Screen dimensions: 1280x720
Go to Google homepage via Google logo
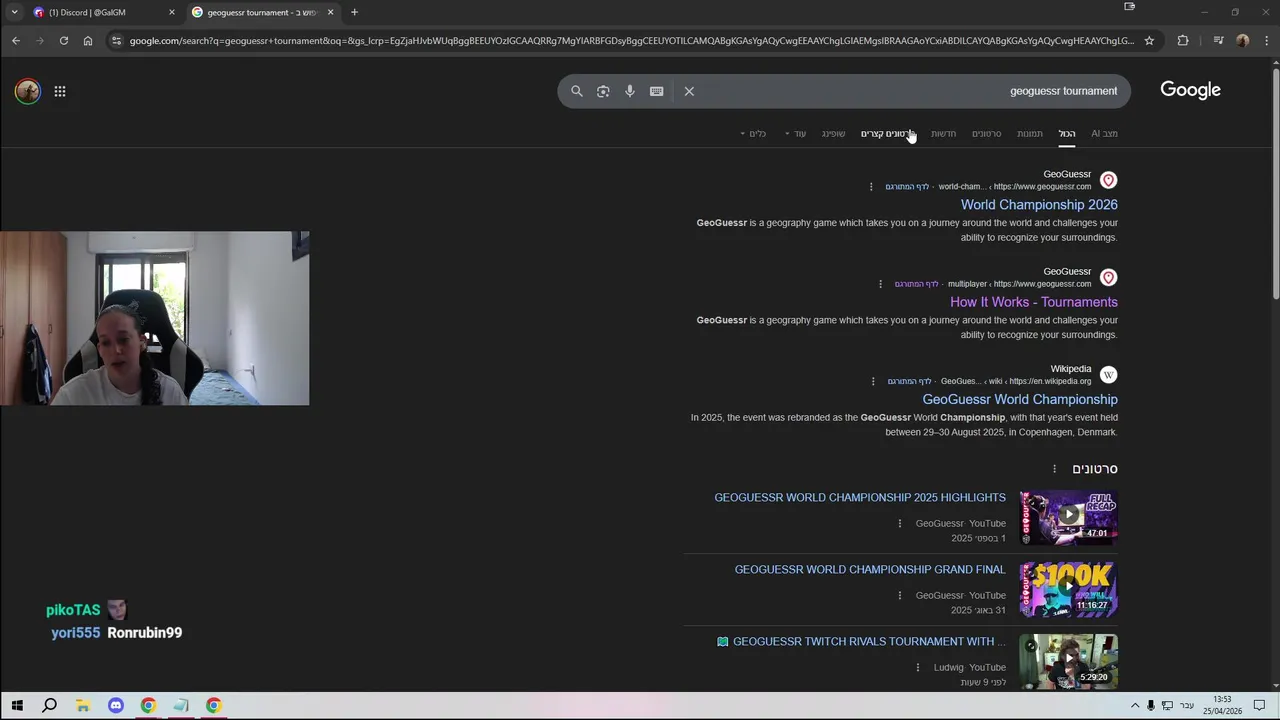tap(1190, 90)
